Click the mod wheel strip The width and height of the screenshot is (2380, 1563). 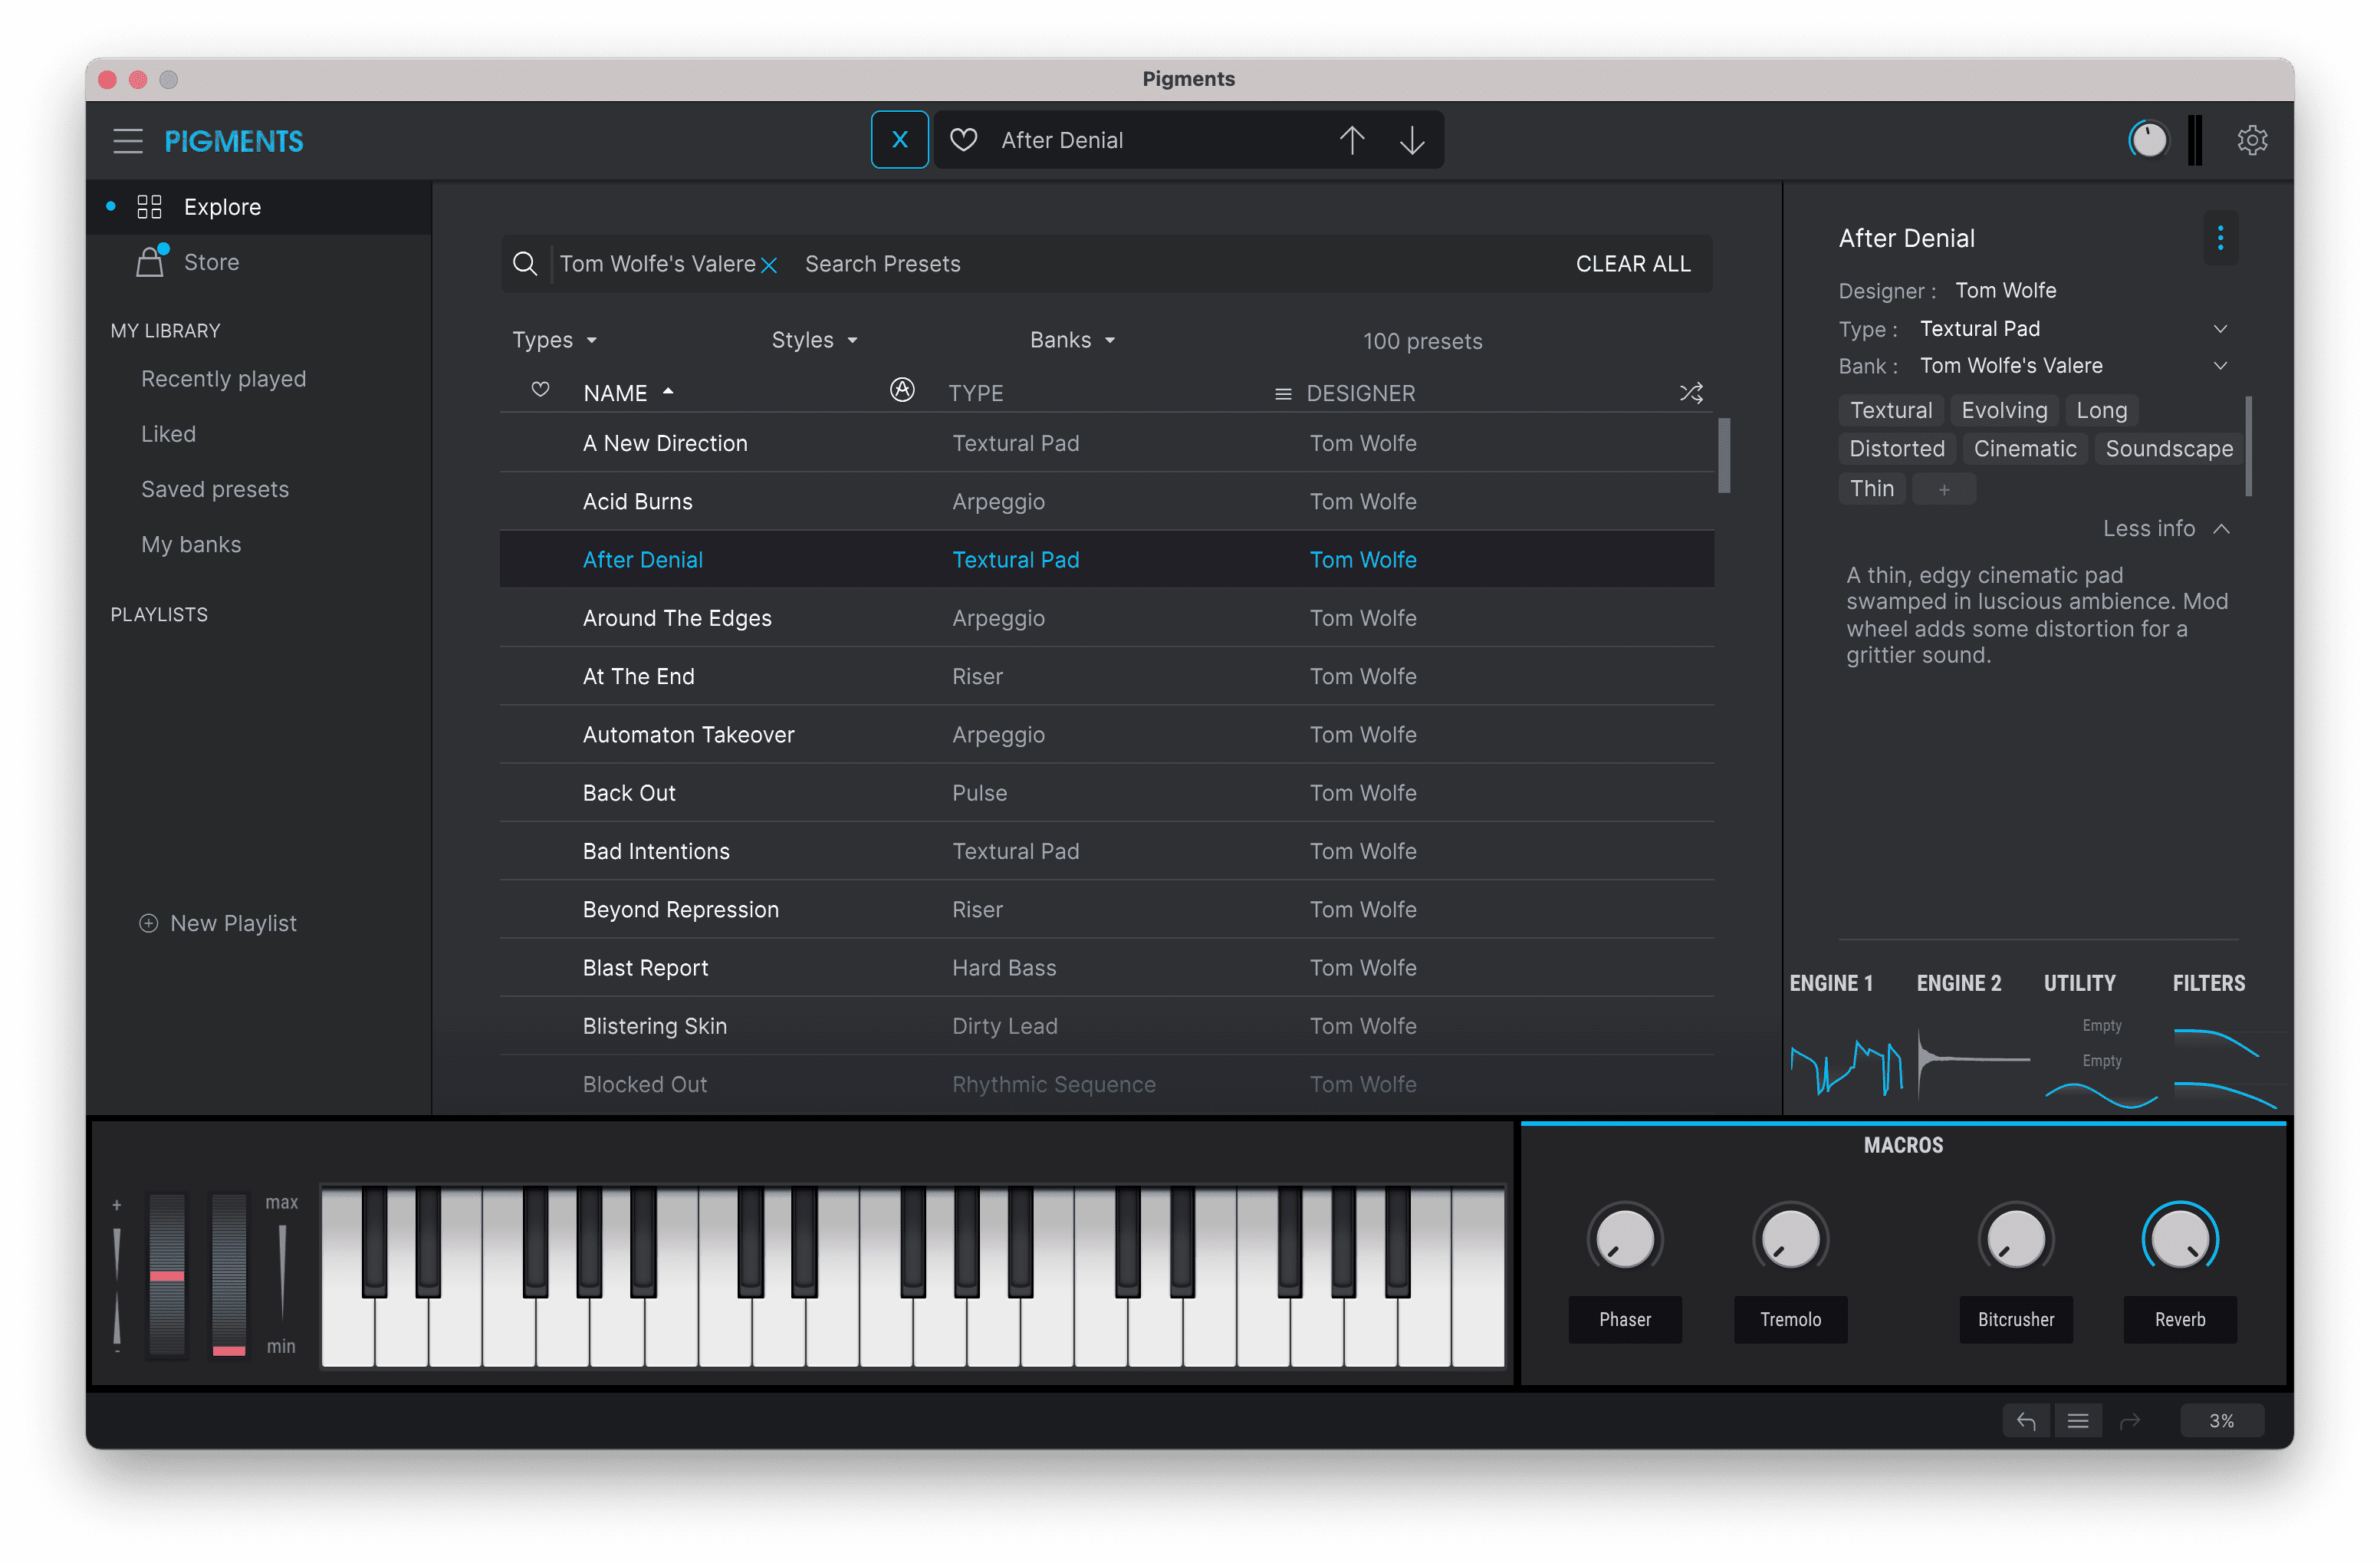tap(229, 1275)
